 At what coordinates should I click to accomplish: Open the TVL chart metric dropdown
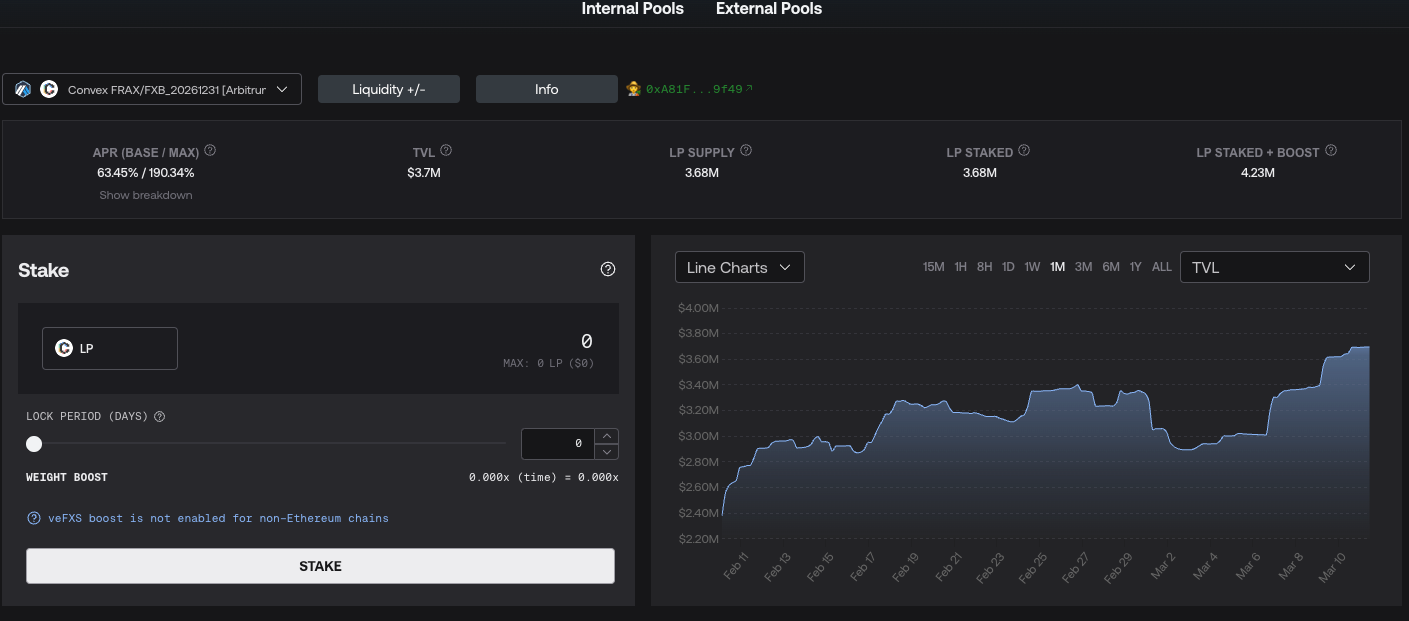coord(1274,267)
